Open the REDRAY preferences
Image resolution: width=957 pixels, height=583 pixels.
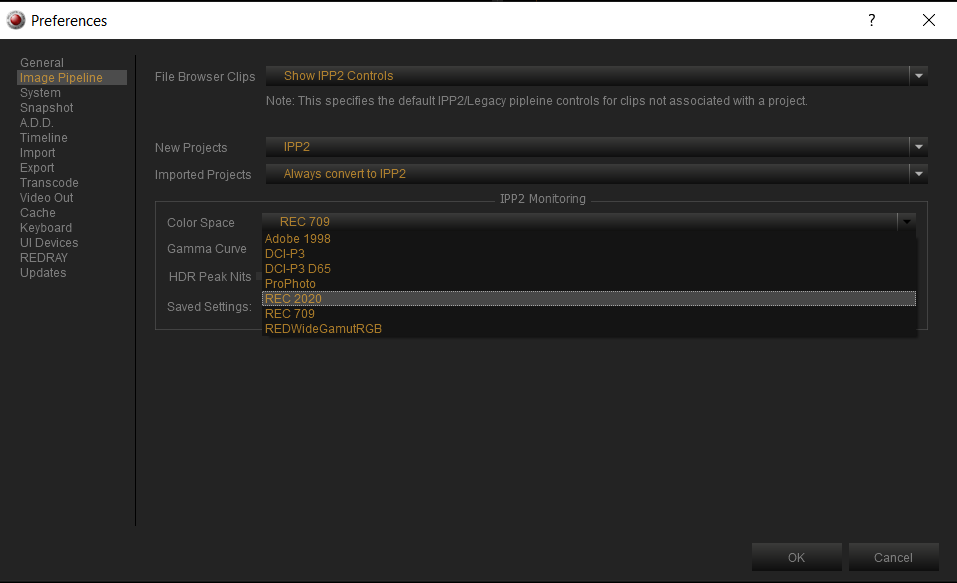coord(43,257)
